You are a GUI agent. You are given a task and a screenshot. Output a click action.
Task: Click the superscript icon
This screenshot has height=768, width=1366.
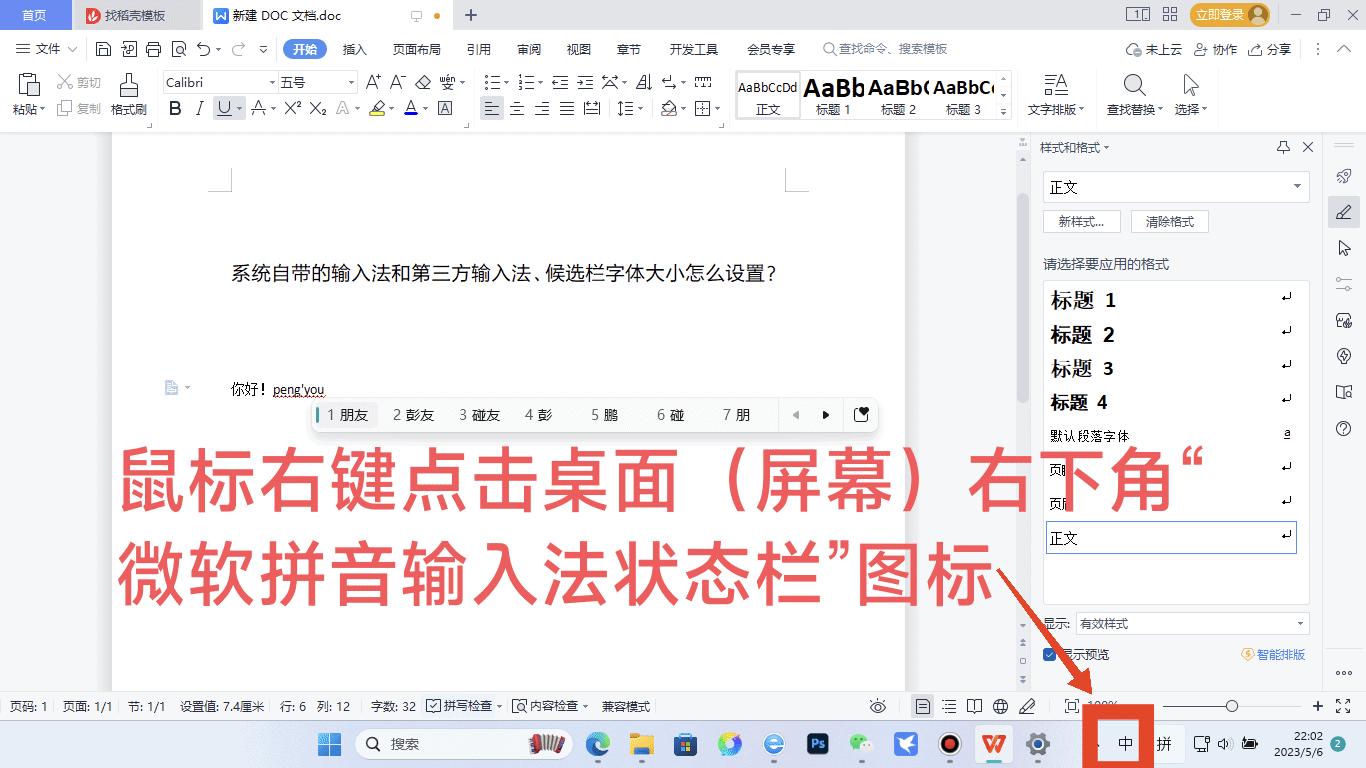[290, 108]
